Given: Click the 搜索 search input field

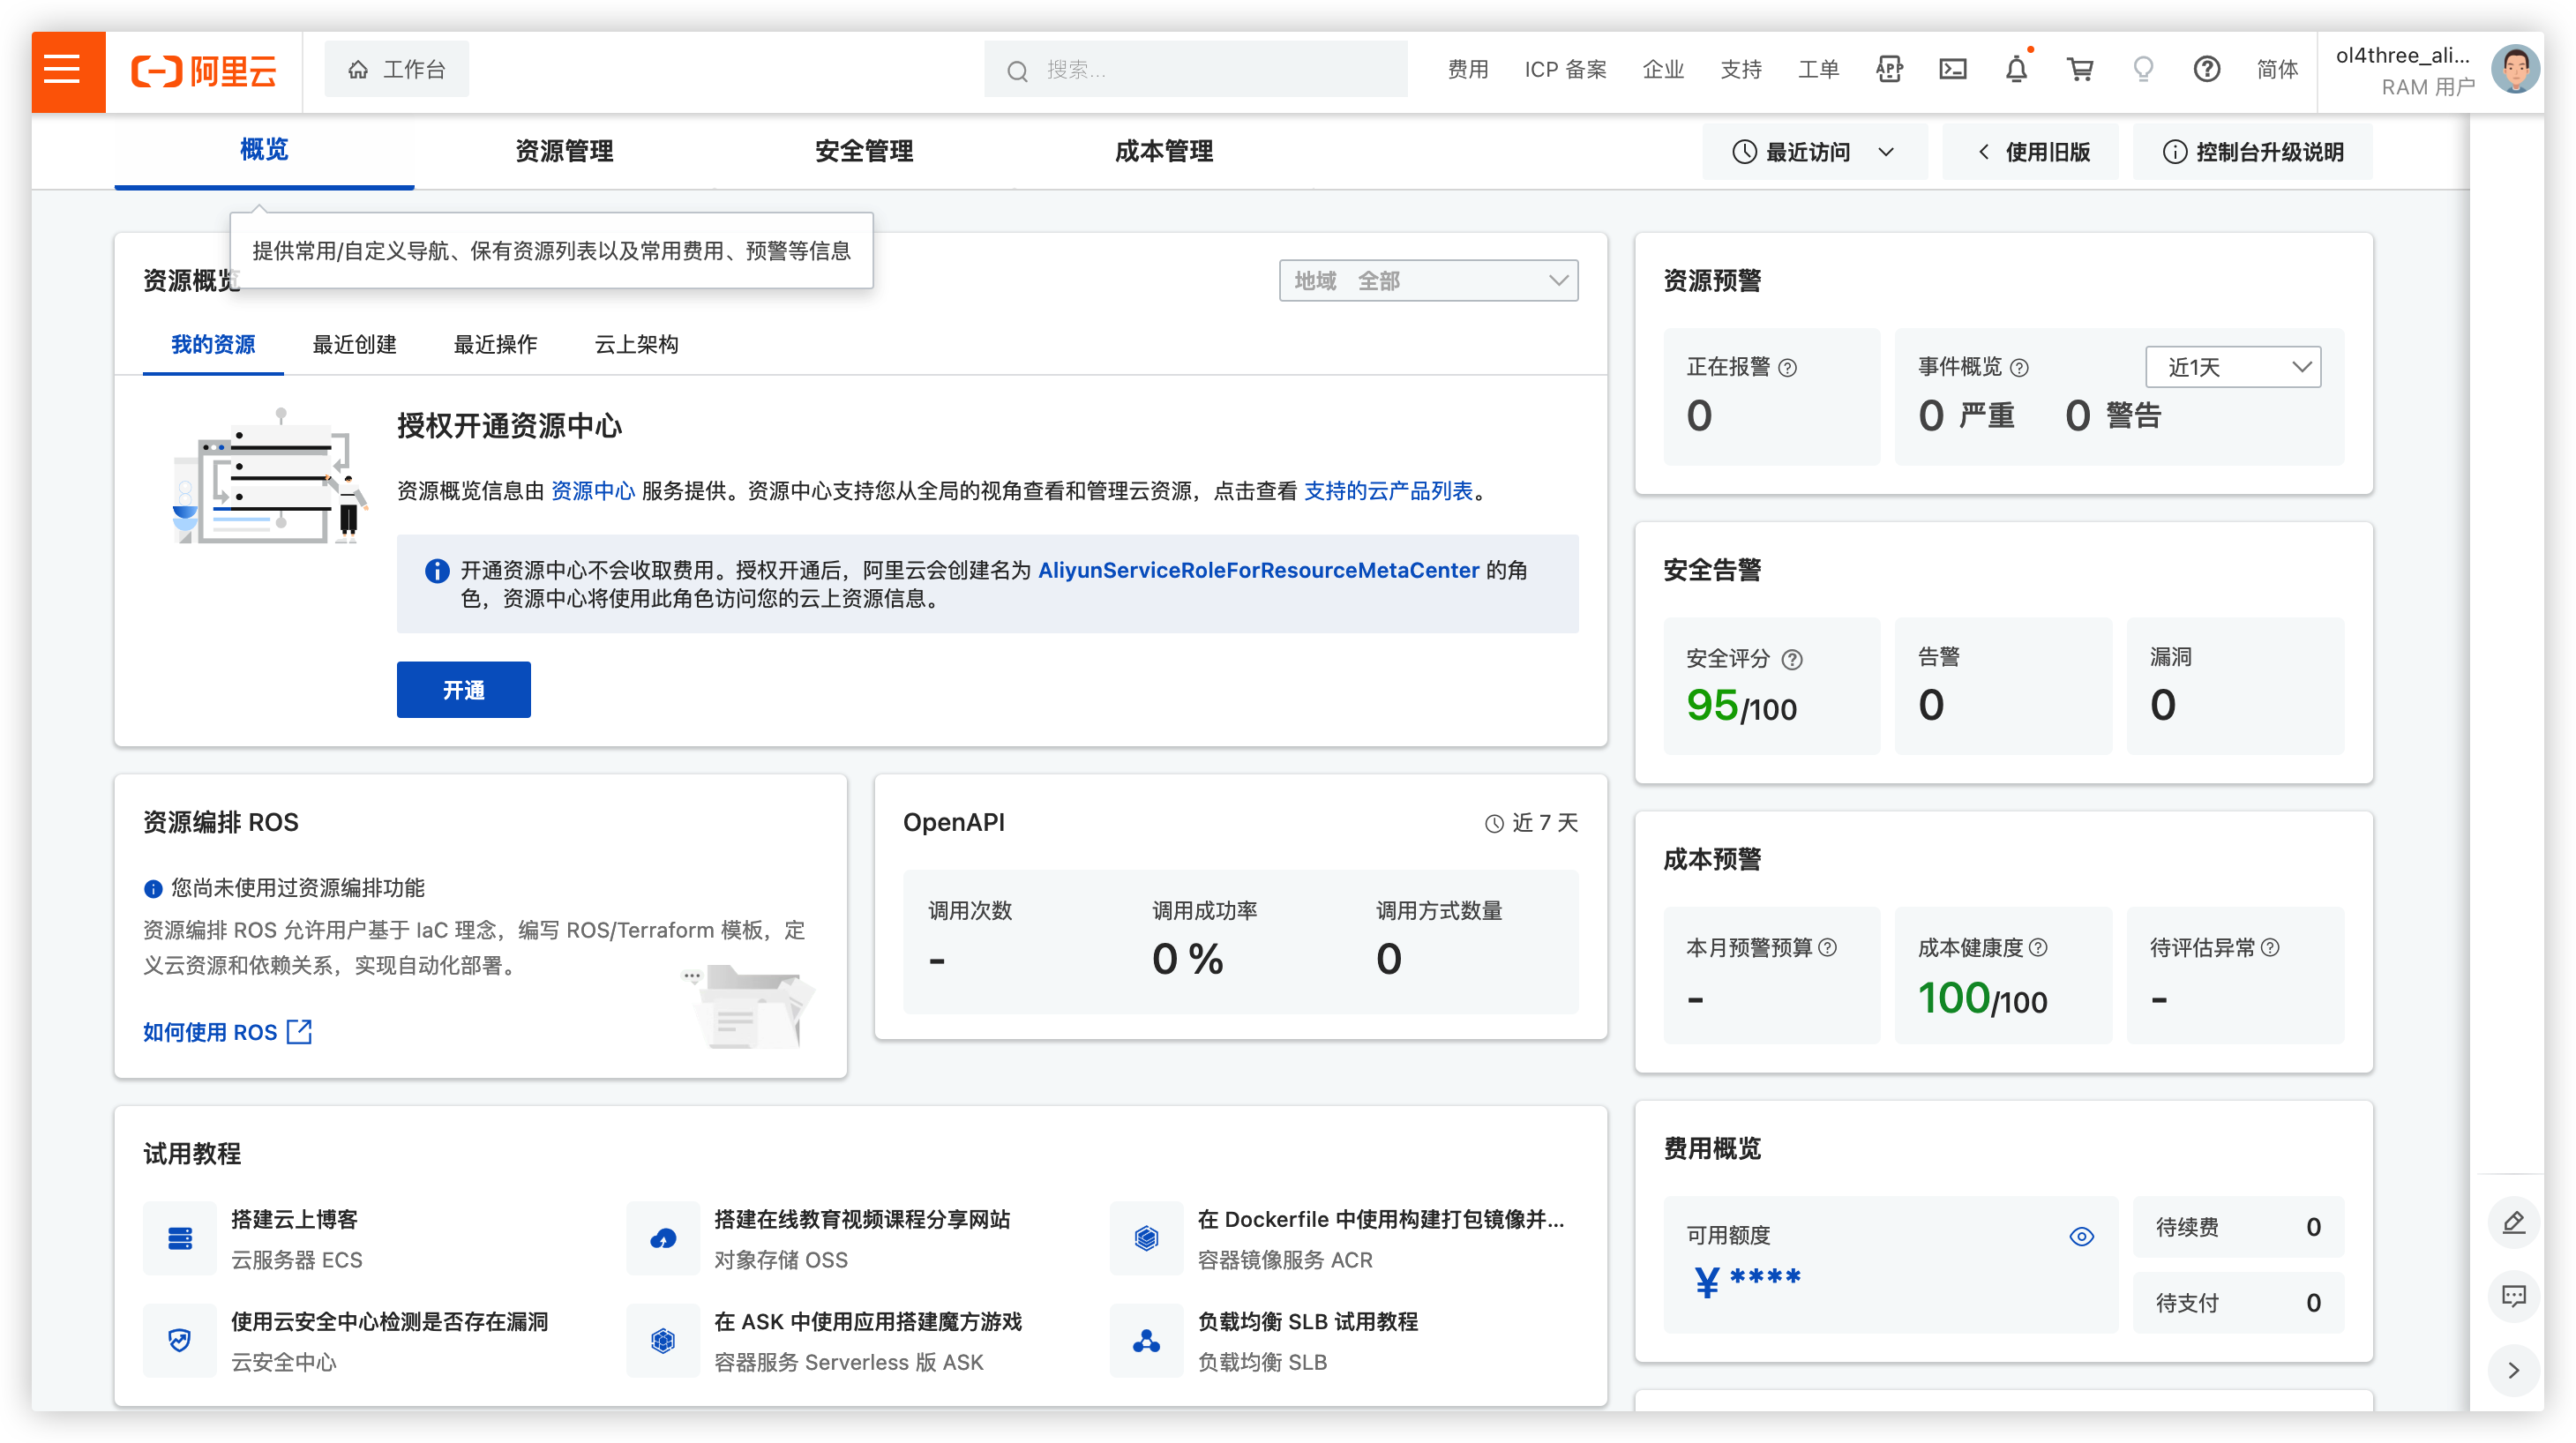Looking at the screenshot, I should click(1195, 69).
